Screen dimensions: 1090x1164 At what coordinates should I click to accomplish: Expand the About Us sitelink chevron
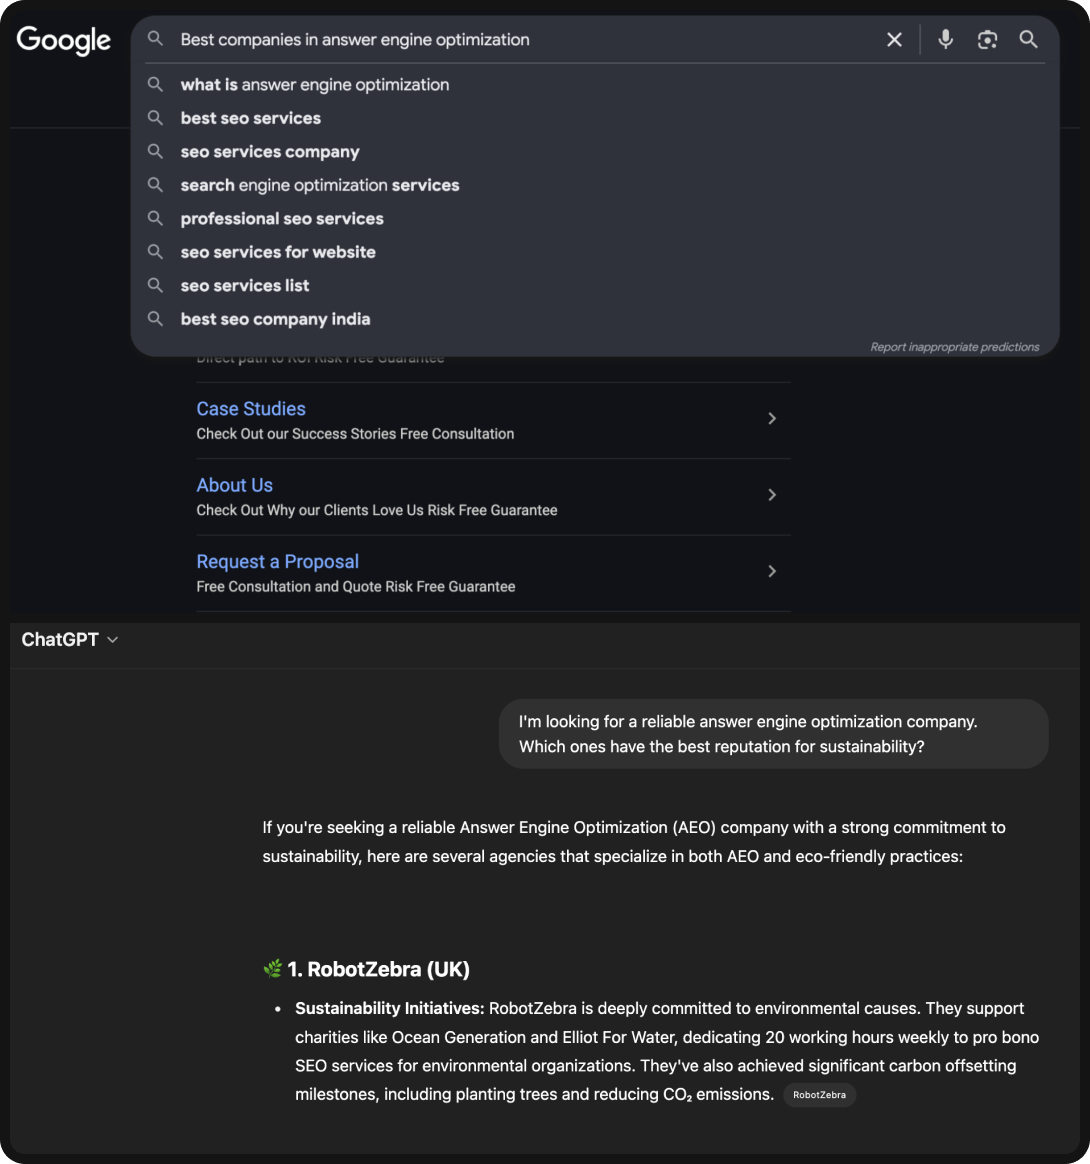[x=772, y=495]
